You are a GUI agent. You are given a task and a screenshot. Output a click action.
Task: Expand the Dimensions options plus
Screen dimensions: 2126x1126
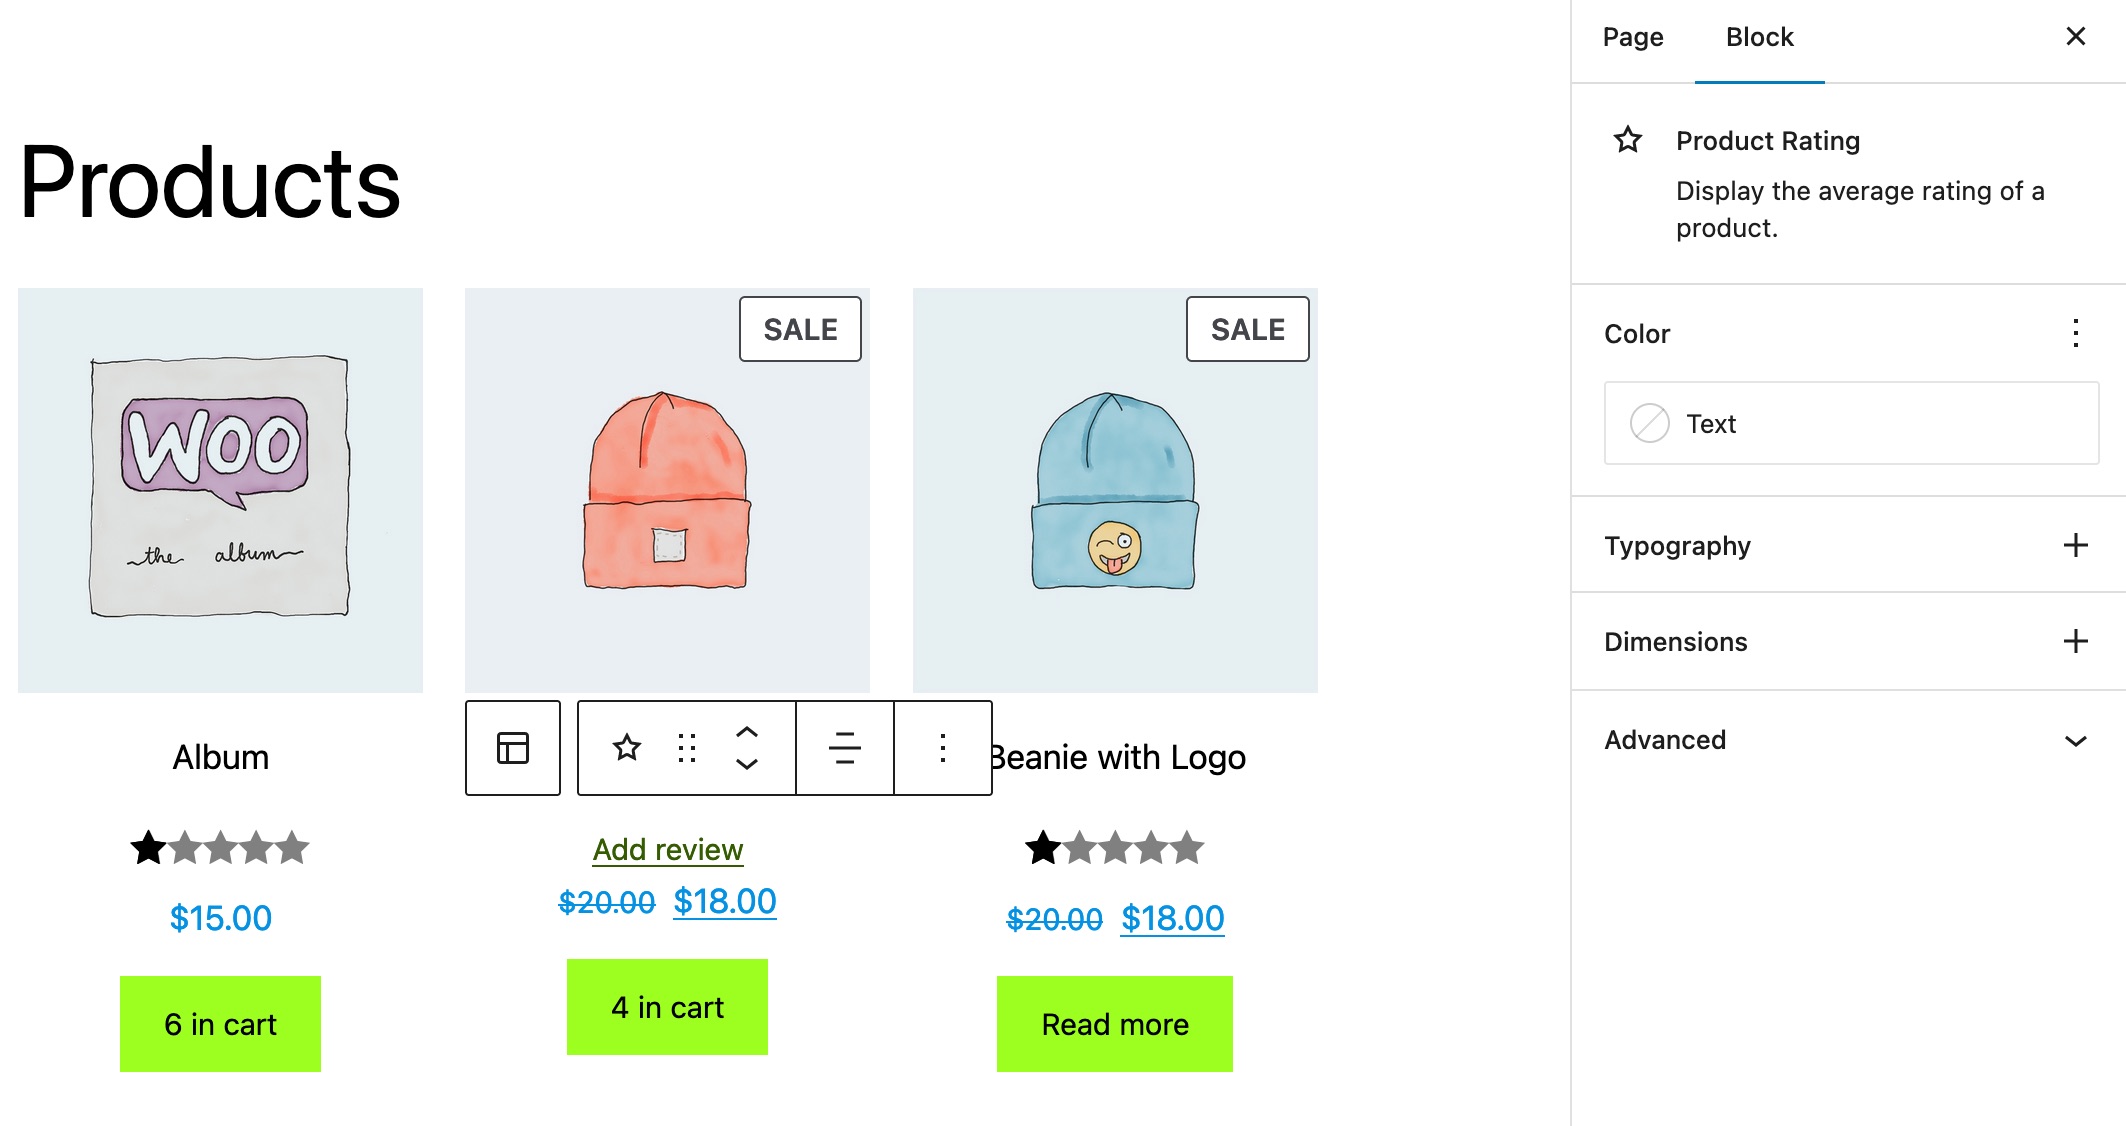coord(2076,641)
